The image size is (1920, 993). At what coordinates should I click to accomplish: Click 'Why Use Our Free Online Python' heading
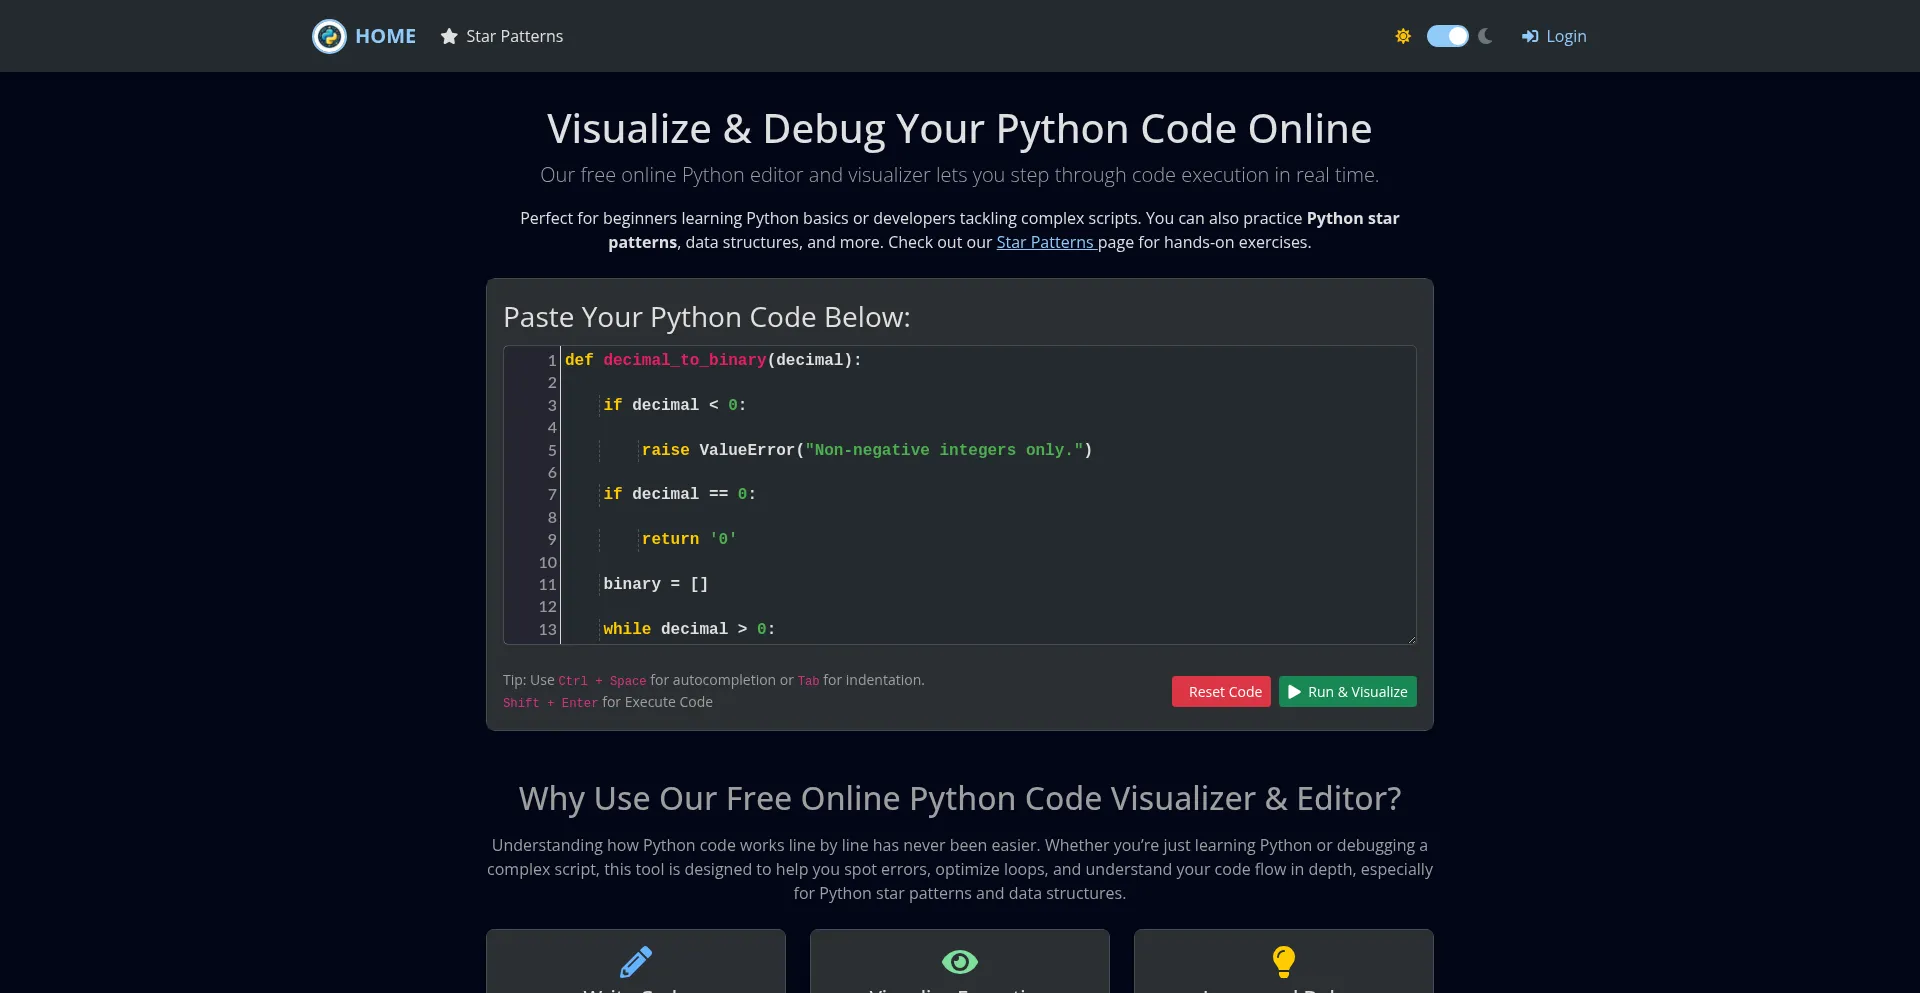click(x=960, y=798)
